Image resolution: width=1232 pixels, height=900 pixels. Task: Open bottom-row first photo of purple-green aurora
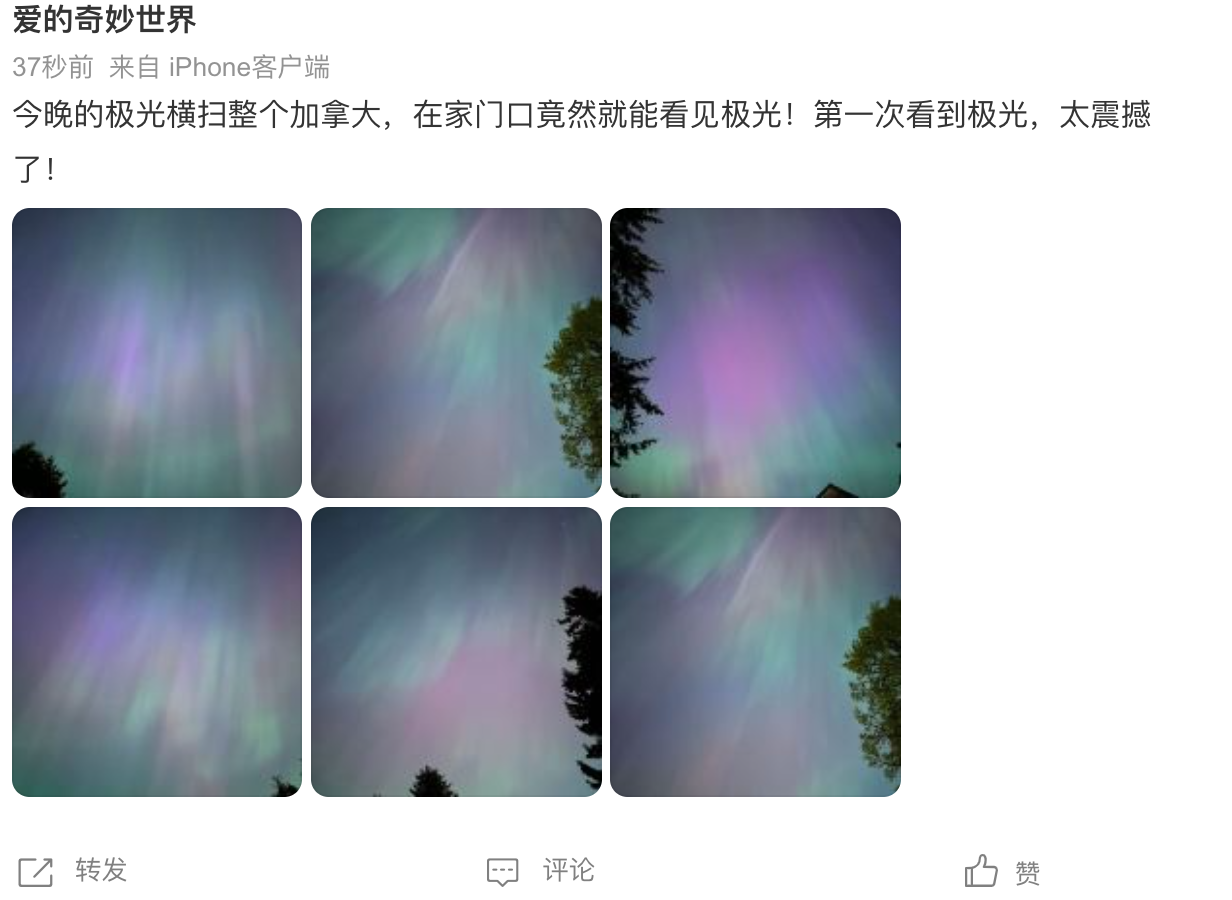point(157,652)
